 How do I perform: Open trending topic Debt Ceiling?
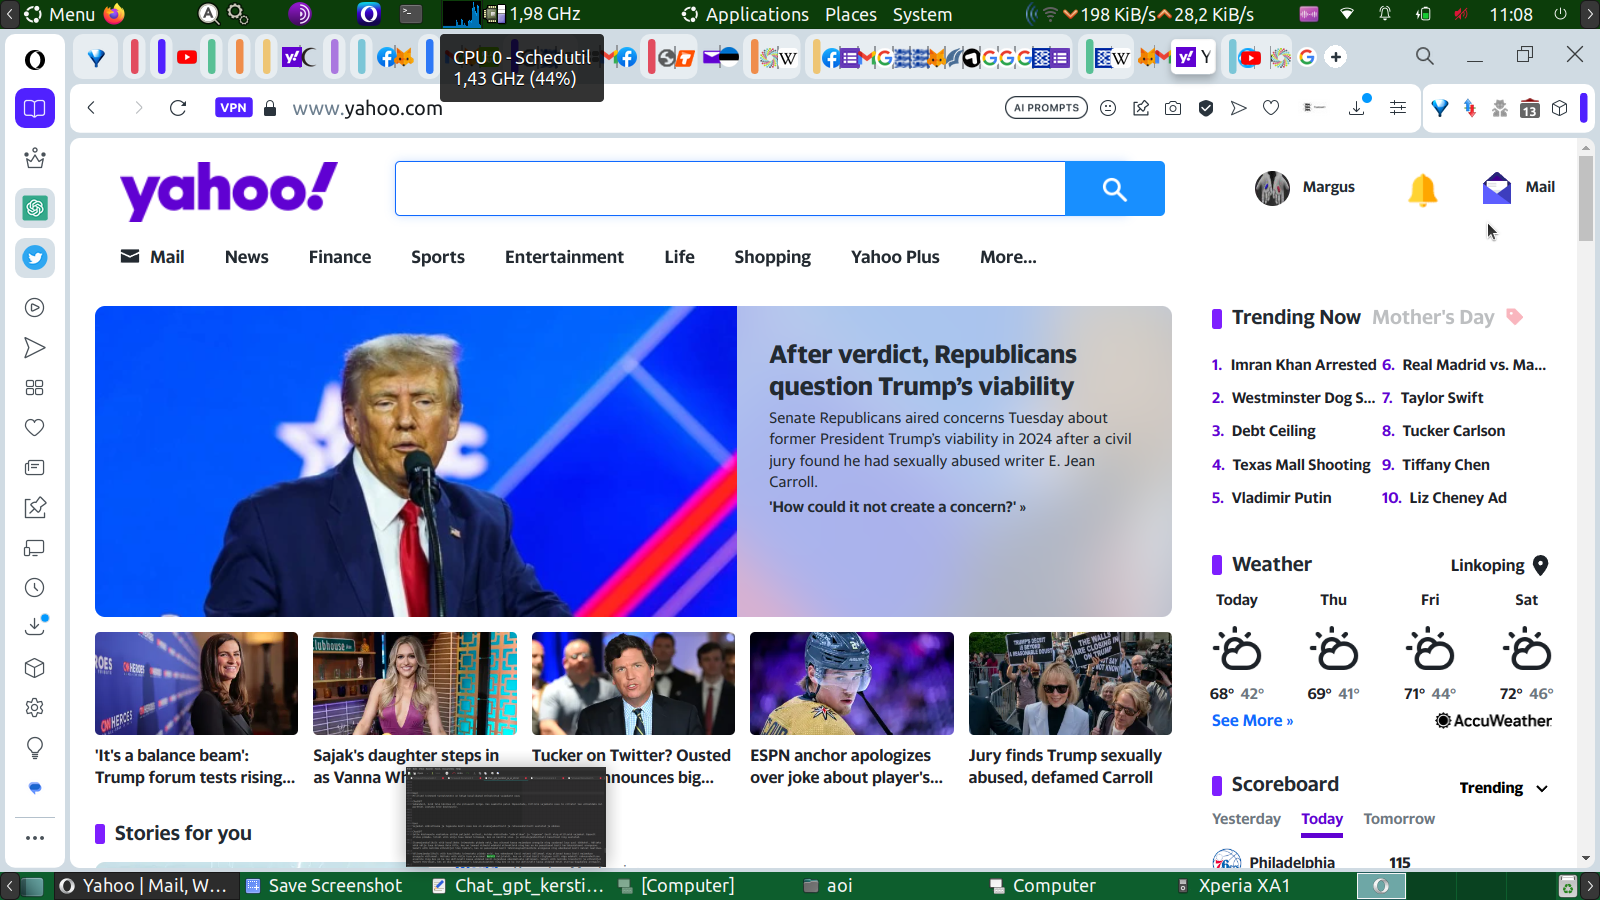tap(1273, 431)
